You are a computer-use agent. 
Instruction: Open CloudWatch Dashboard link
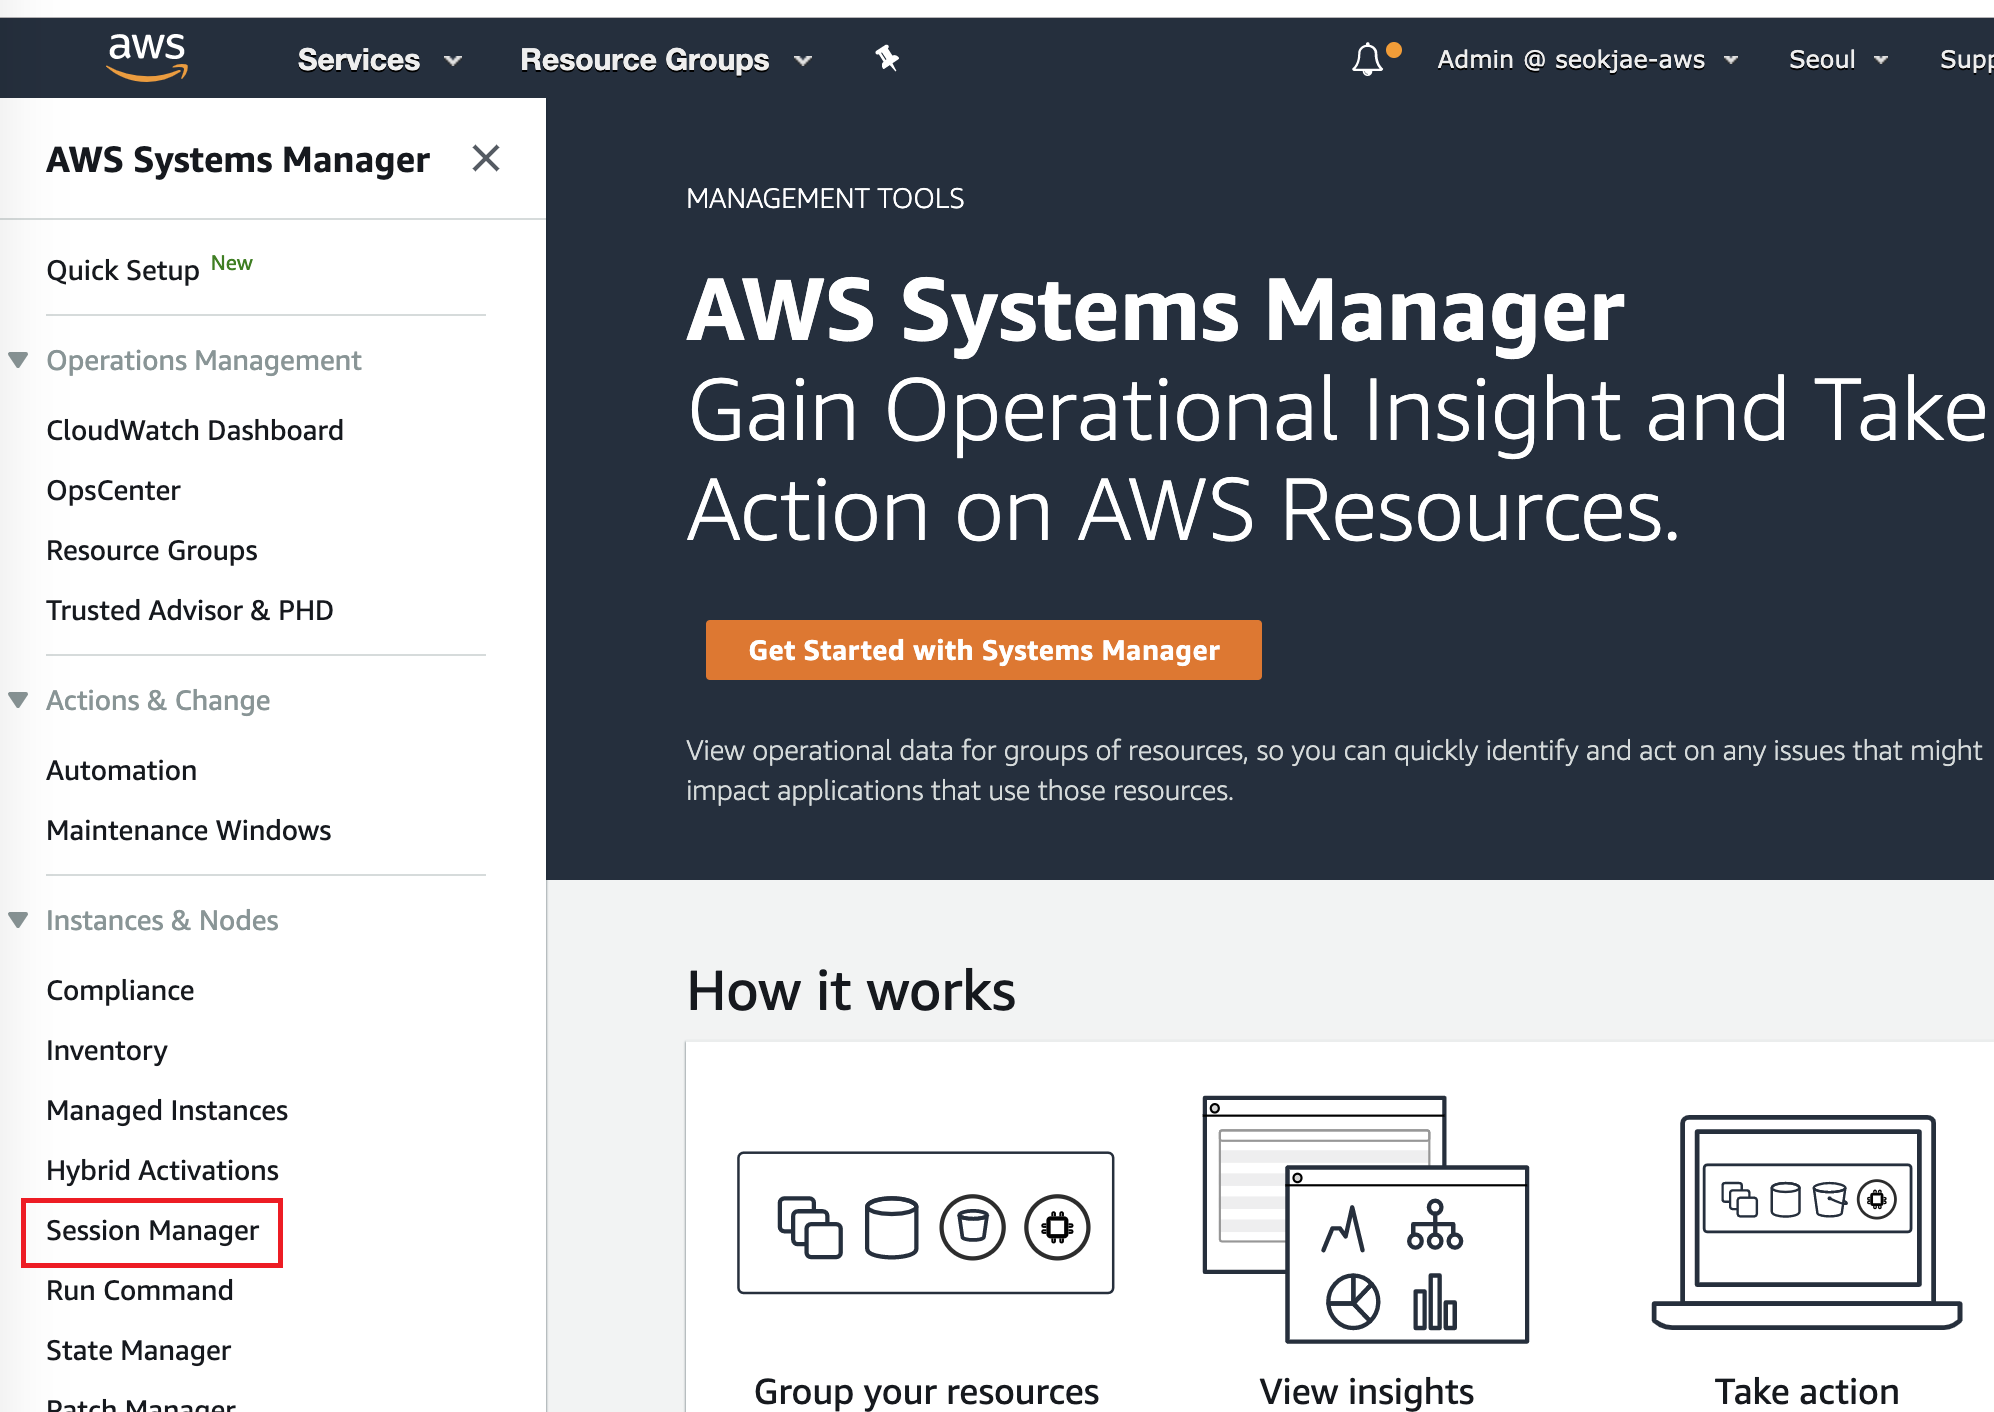195,430
